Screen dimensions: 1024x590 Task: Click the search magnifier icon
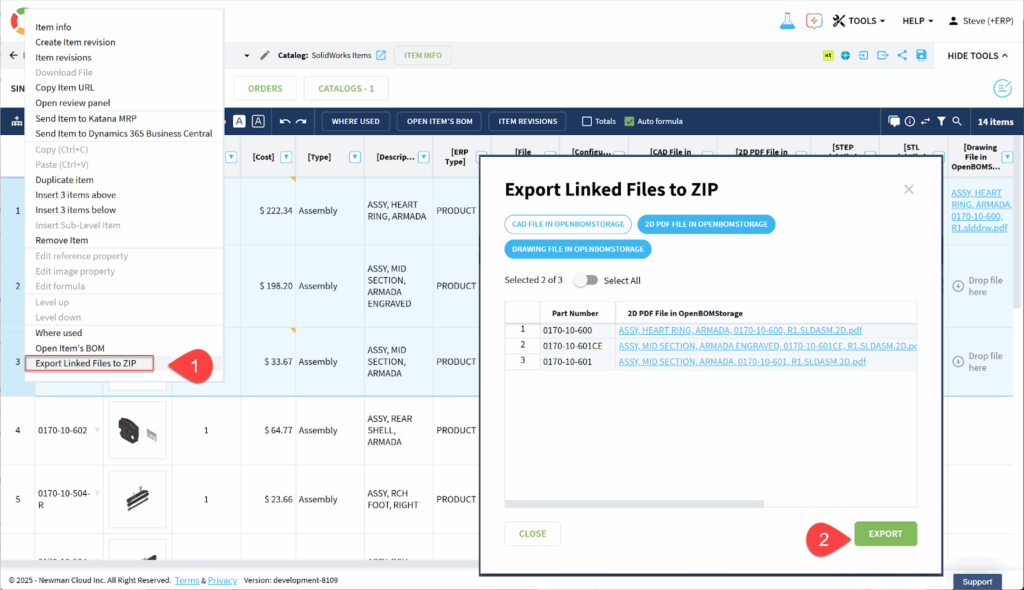(x=957, y=122)
